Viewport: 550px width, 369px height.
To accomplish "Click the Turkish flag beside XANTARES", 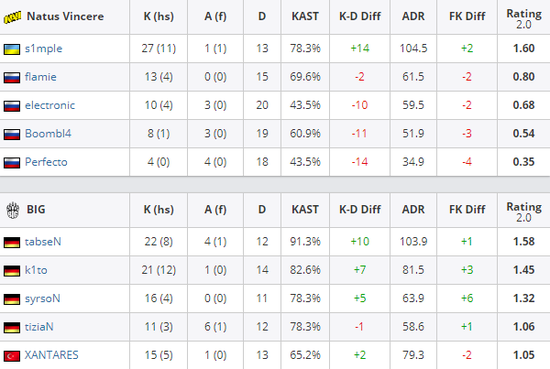I will point(12,356).
